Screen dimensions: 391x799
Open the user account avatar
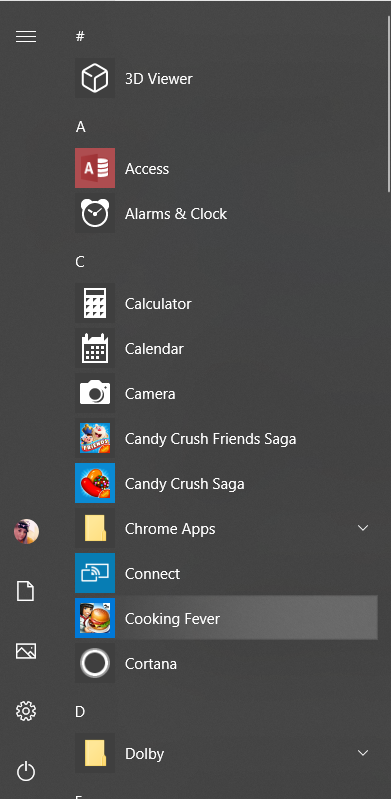[x=26, y=531]
